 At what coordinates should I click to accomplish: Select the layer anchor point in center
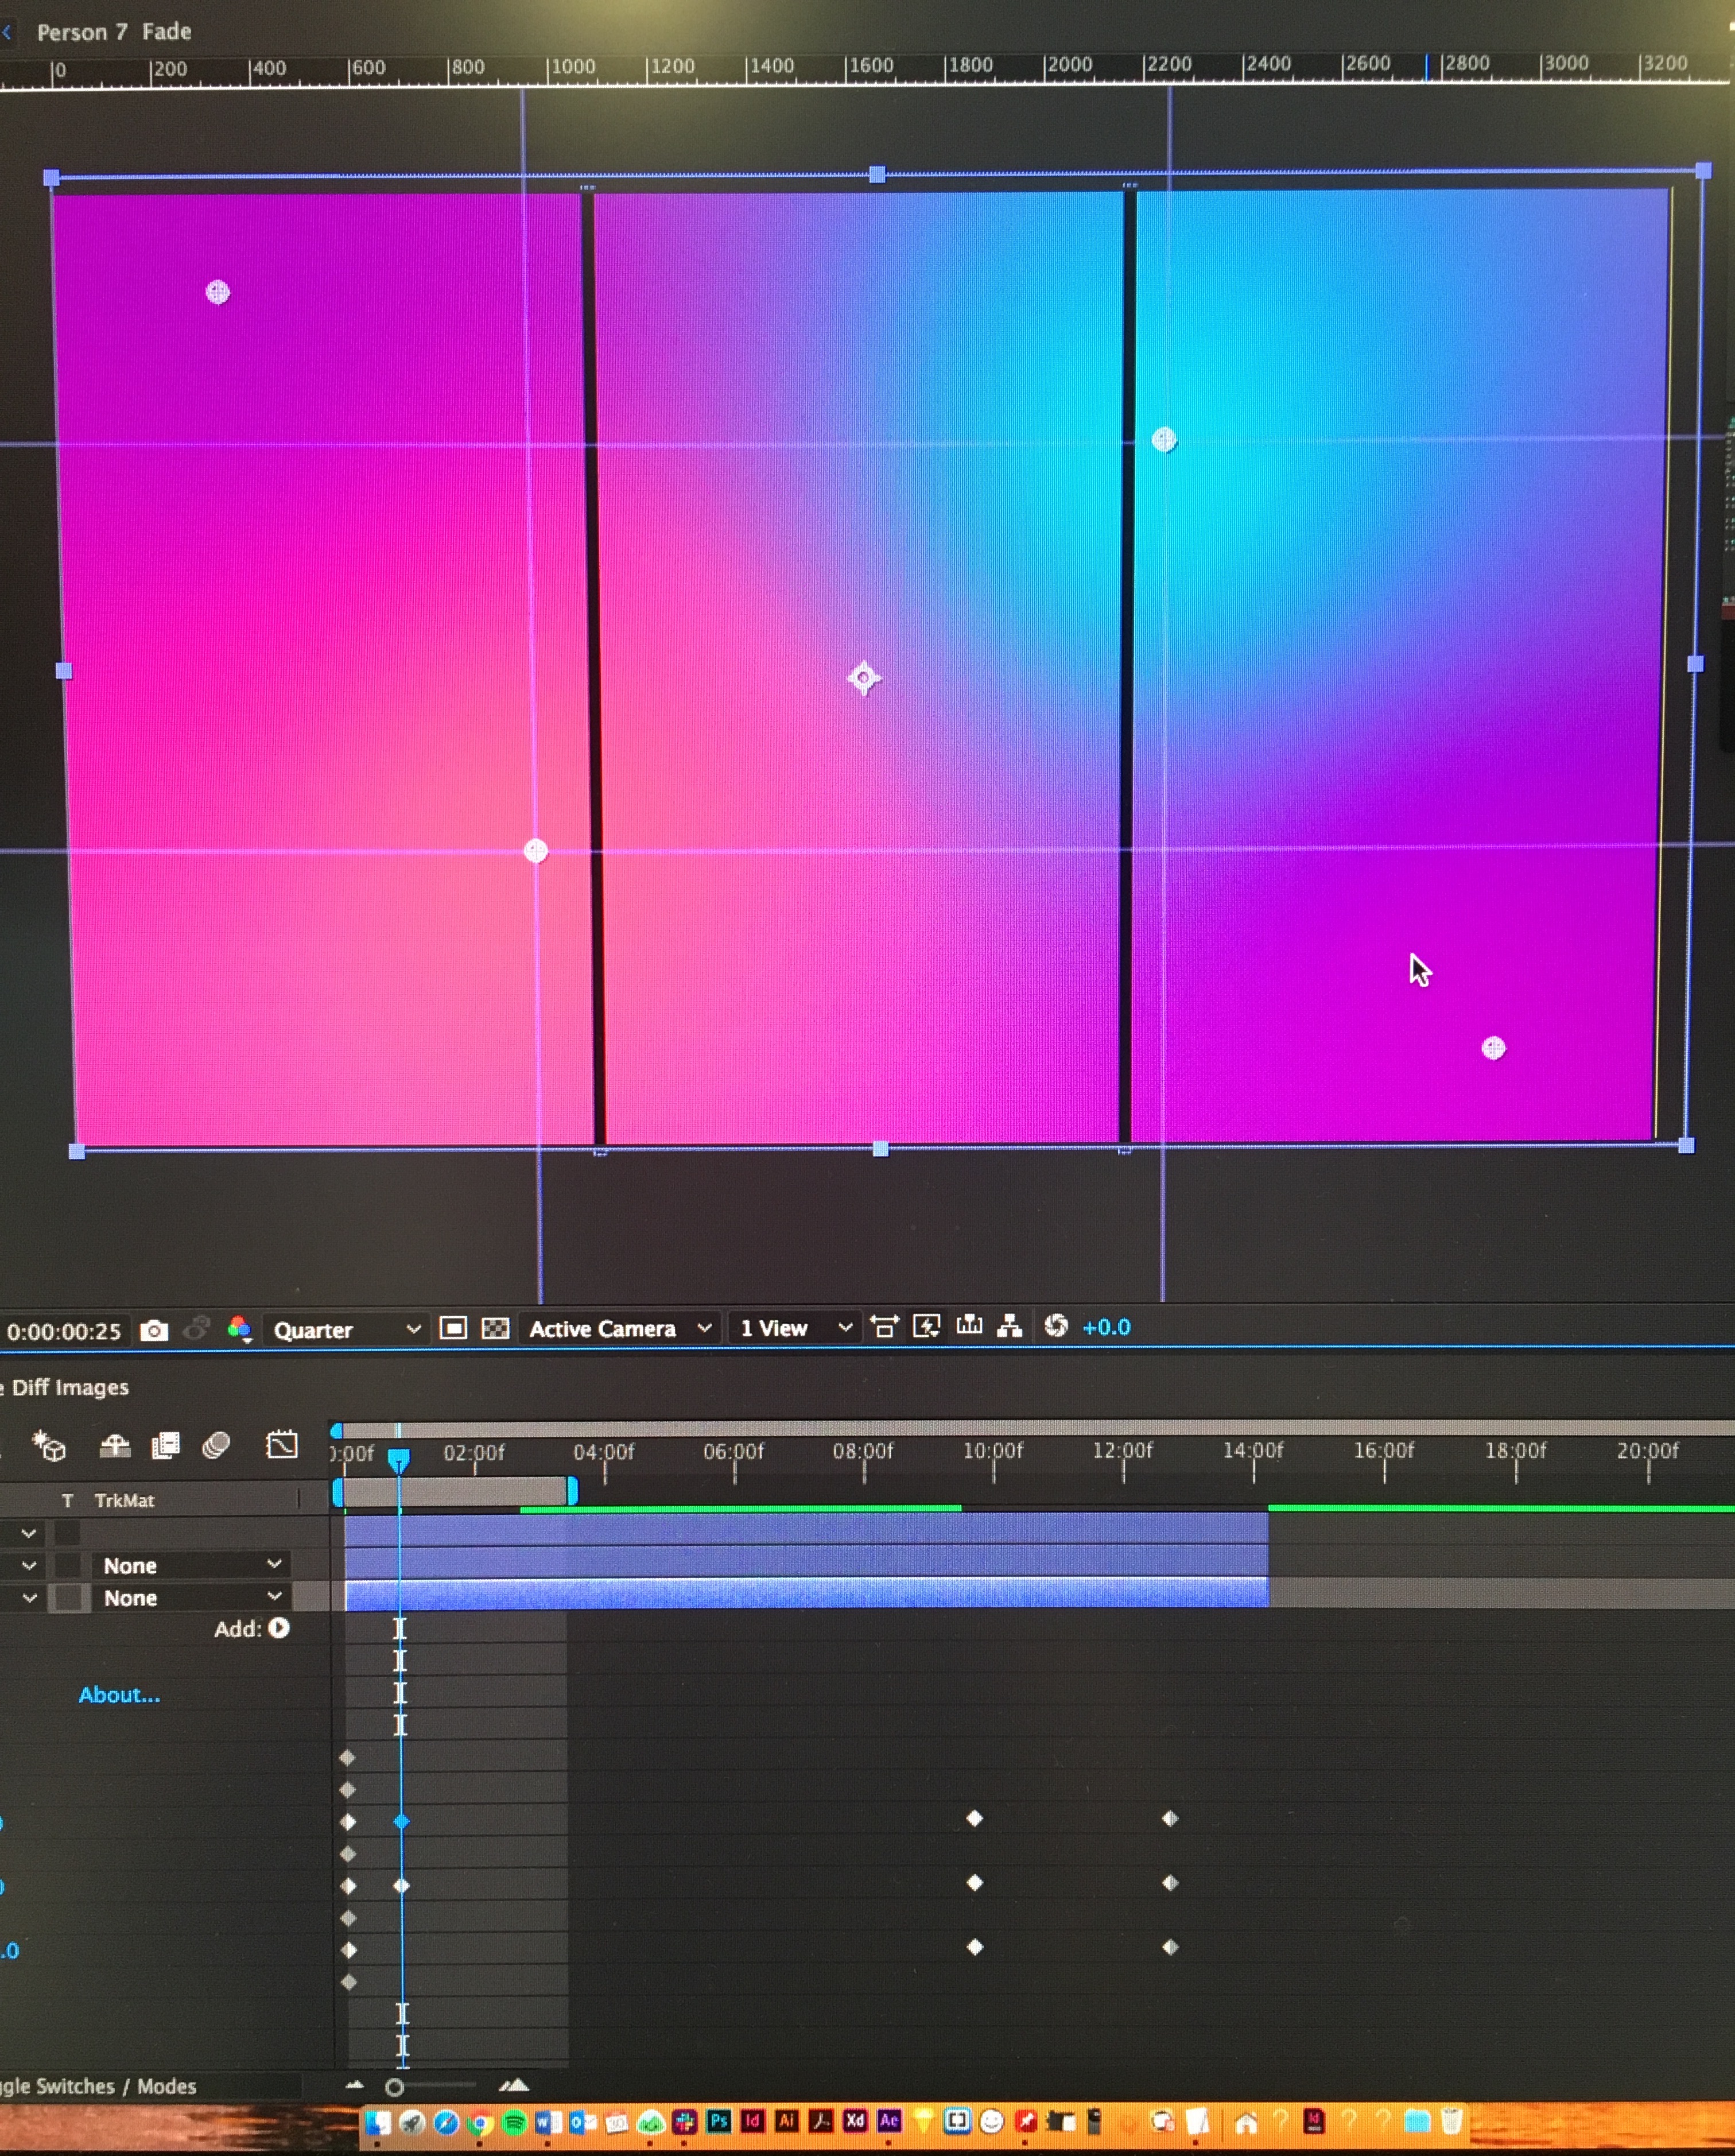[864, 678]
